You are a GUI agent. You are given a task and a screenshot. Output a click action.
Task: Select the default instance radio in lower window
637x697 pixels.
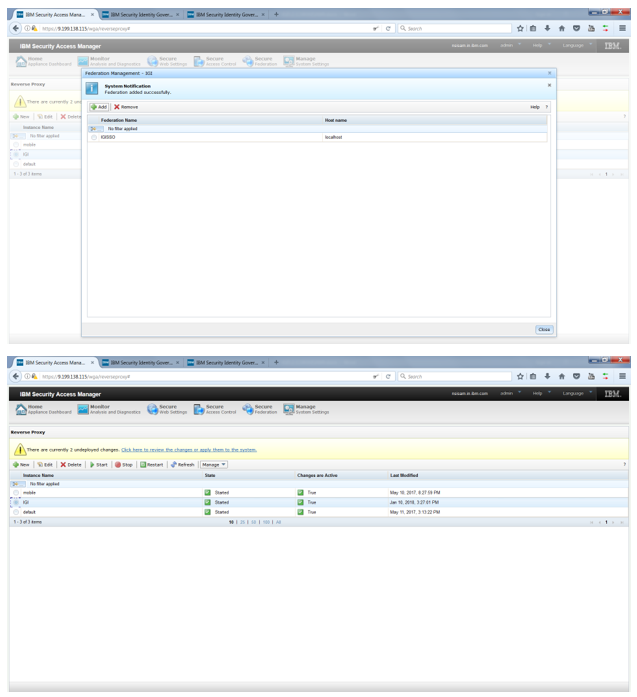[x=16, y=512]
